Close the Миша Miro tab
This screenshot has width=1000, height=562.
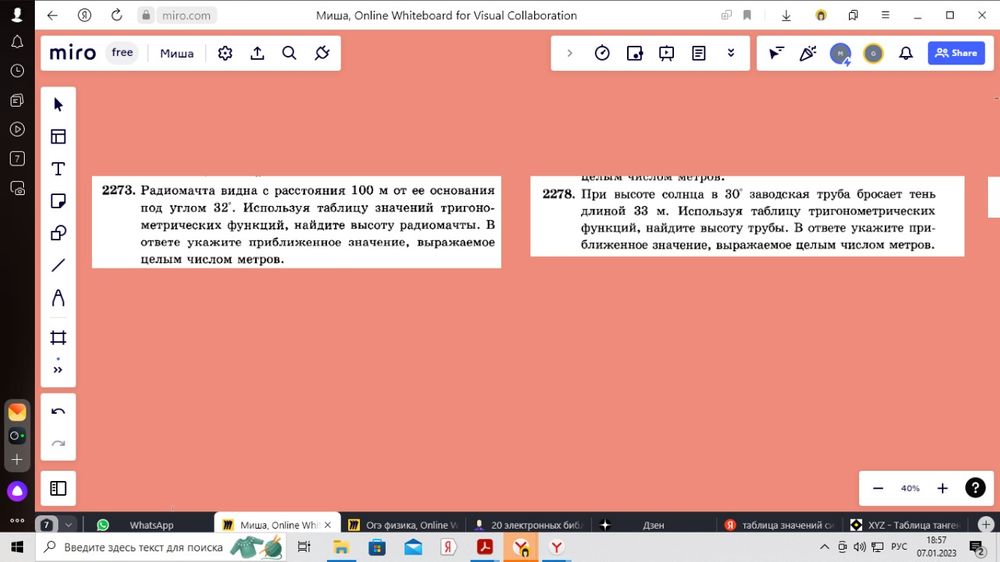[x=328, y=524]
